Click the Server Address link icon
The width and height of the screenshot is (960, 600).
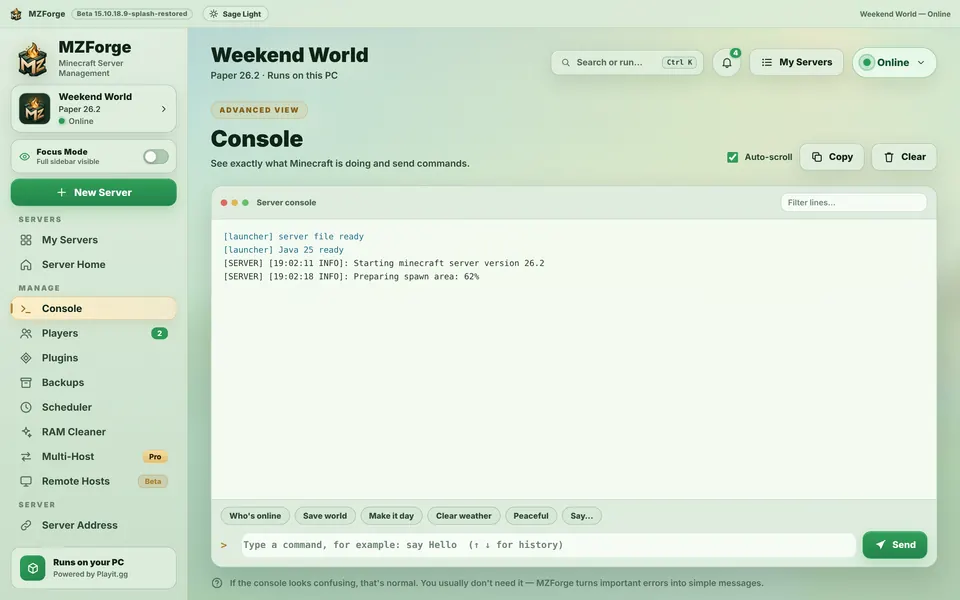pyautogui.click(x=26, y=525)
